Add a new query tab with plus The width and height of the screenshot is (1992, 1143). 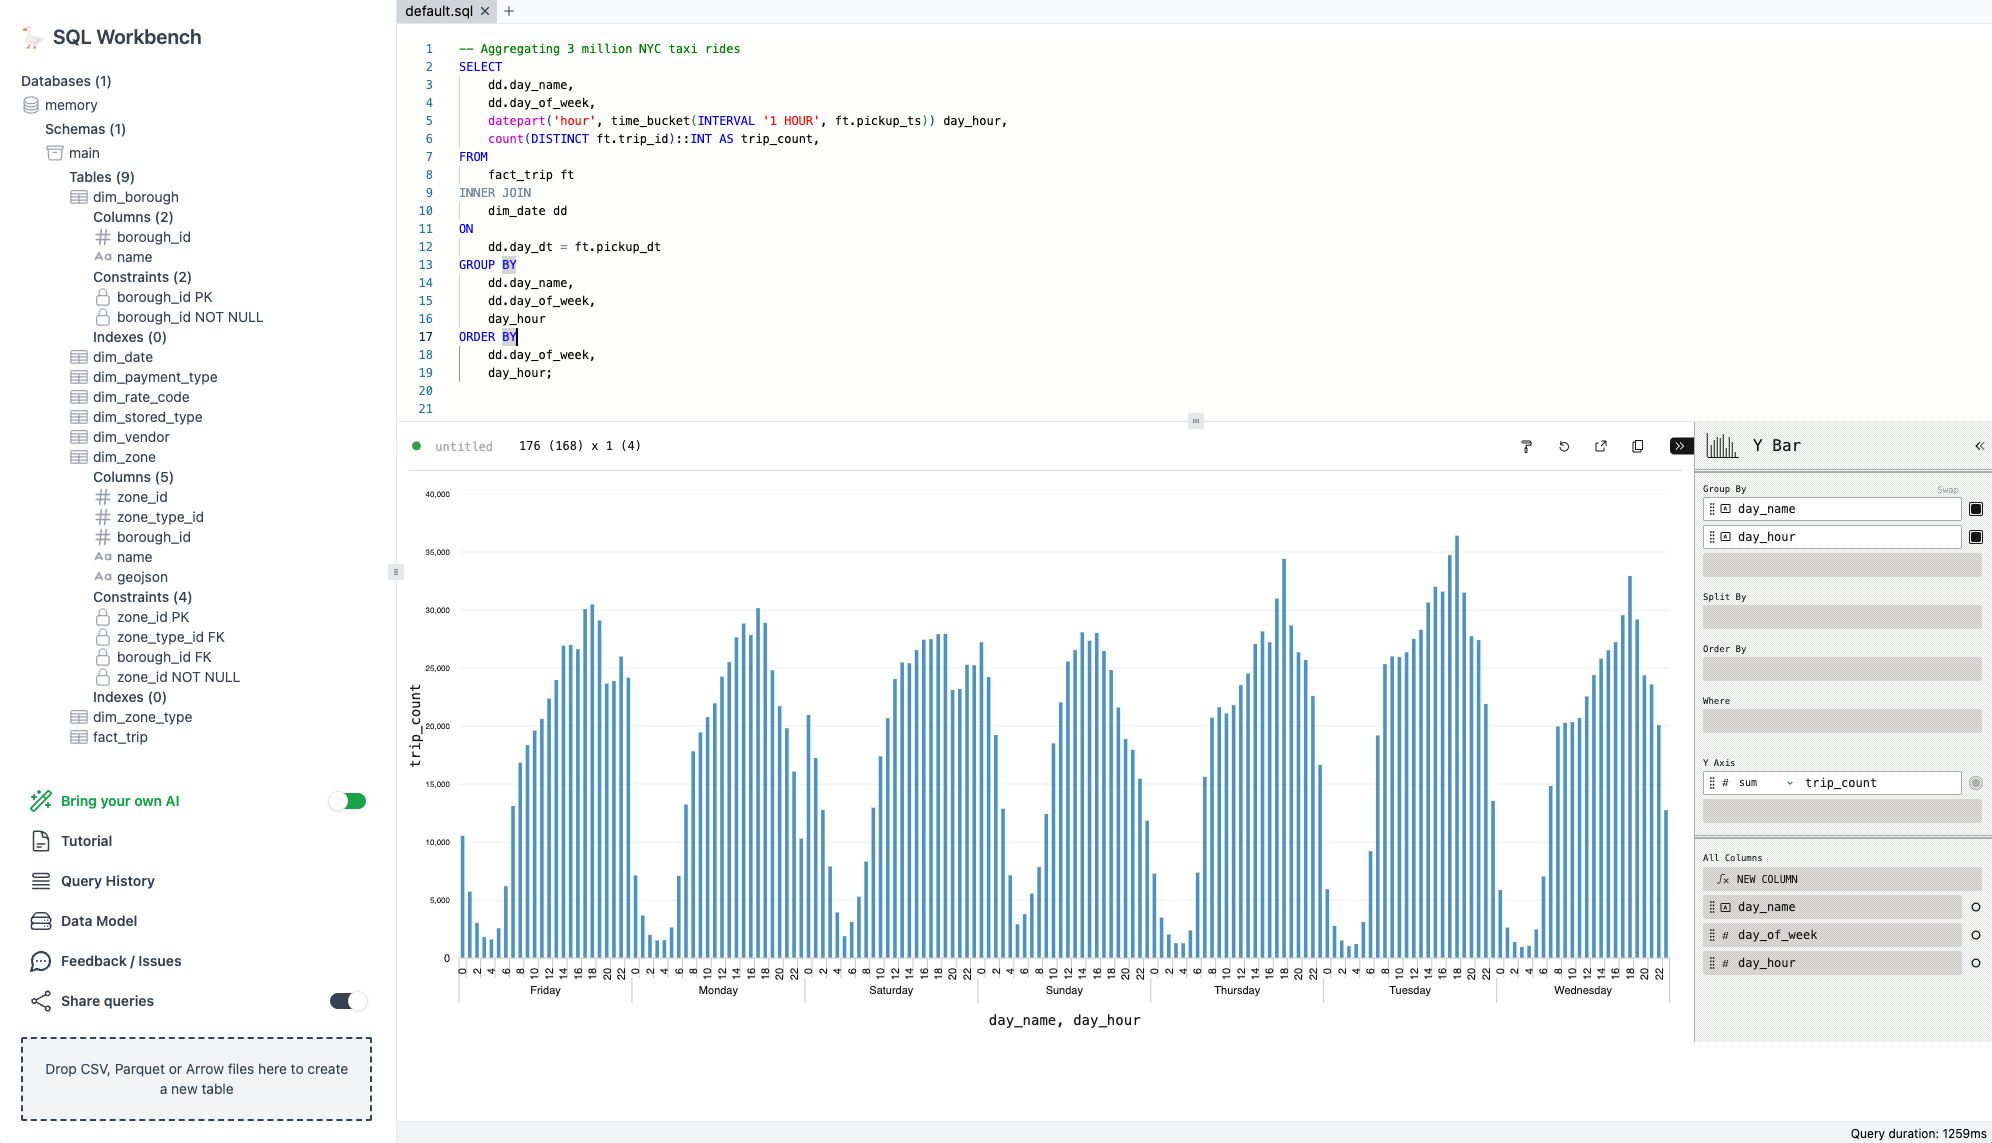tap(509, 11)
